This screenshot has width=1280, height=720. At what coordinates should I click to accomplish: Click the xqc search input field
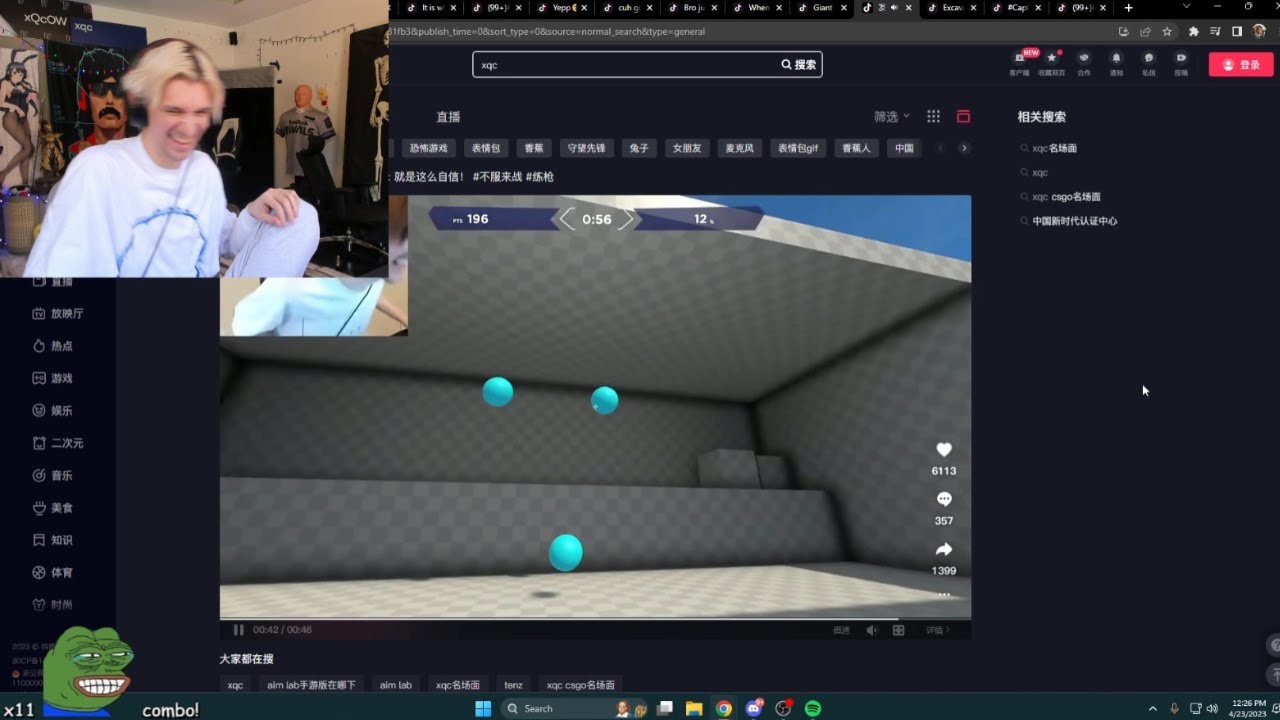click(625, 64)
